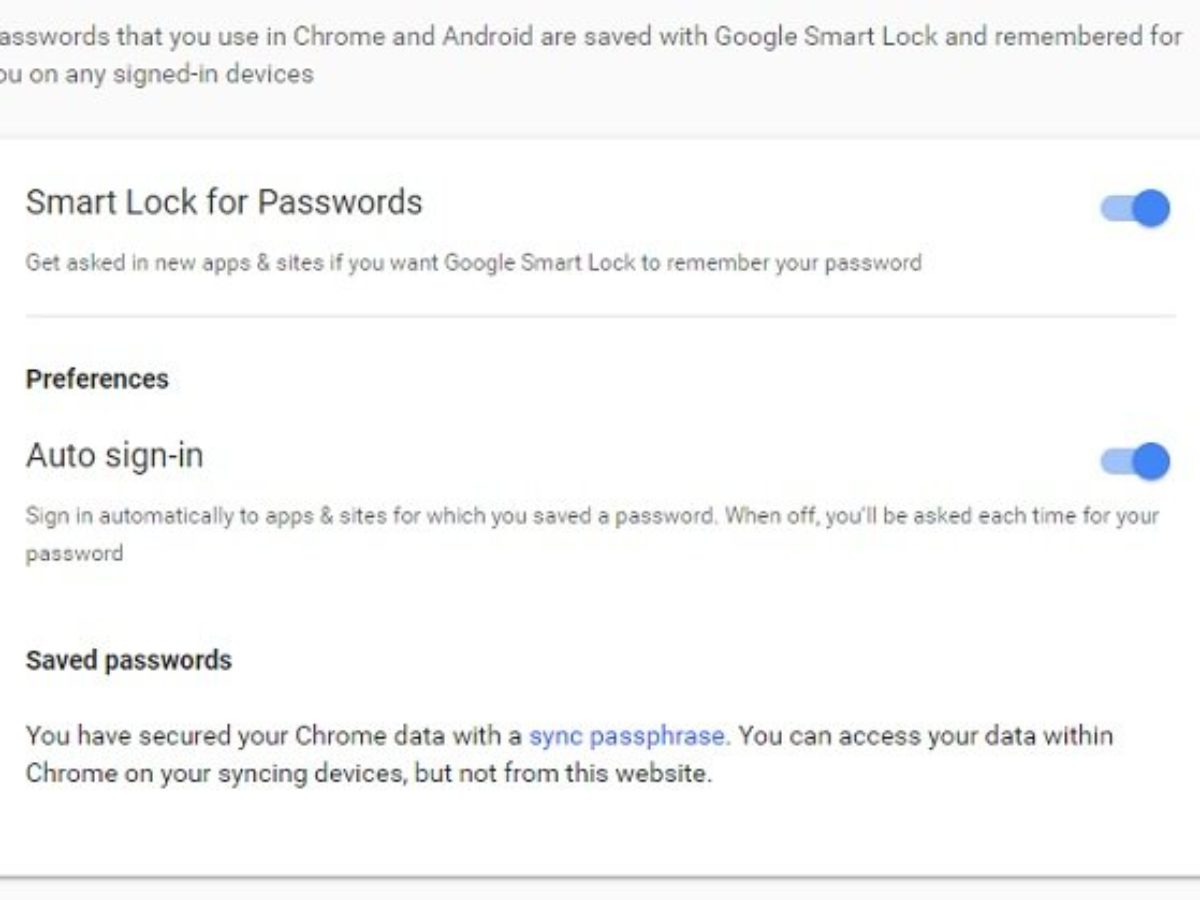Turn off the Smart Lock for Passwords switch
This screenshot has width=1200, height=900.
(1135, 209)
